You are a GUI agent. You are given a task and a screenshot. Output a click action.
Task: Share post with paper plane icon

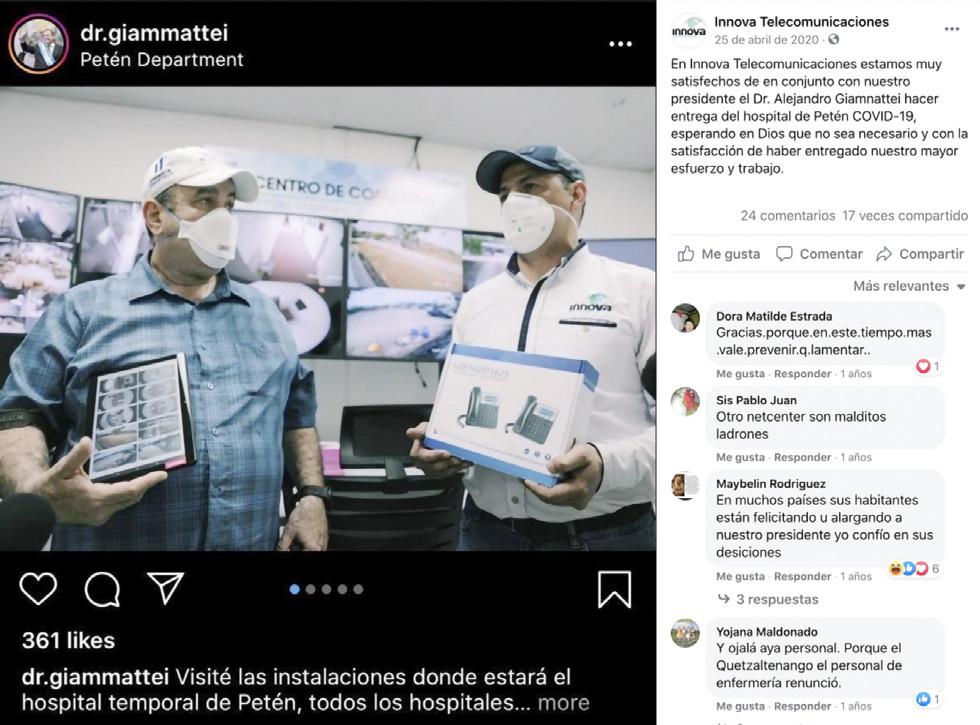point(166,588)
